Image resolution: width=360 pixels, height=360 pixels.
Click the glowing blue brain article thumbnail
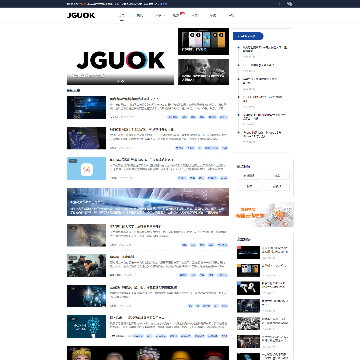point(86,296)
